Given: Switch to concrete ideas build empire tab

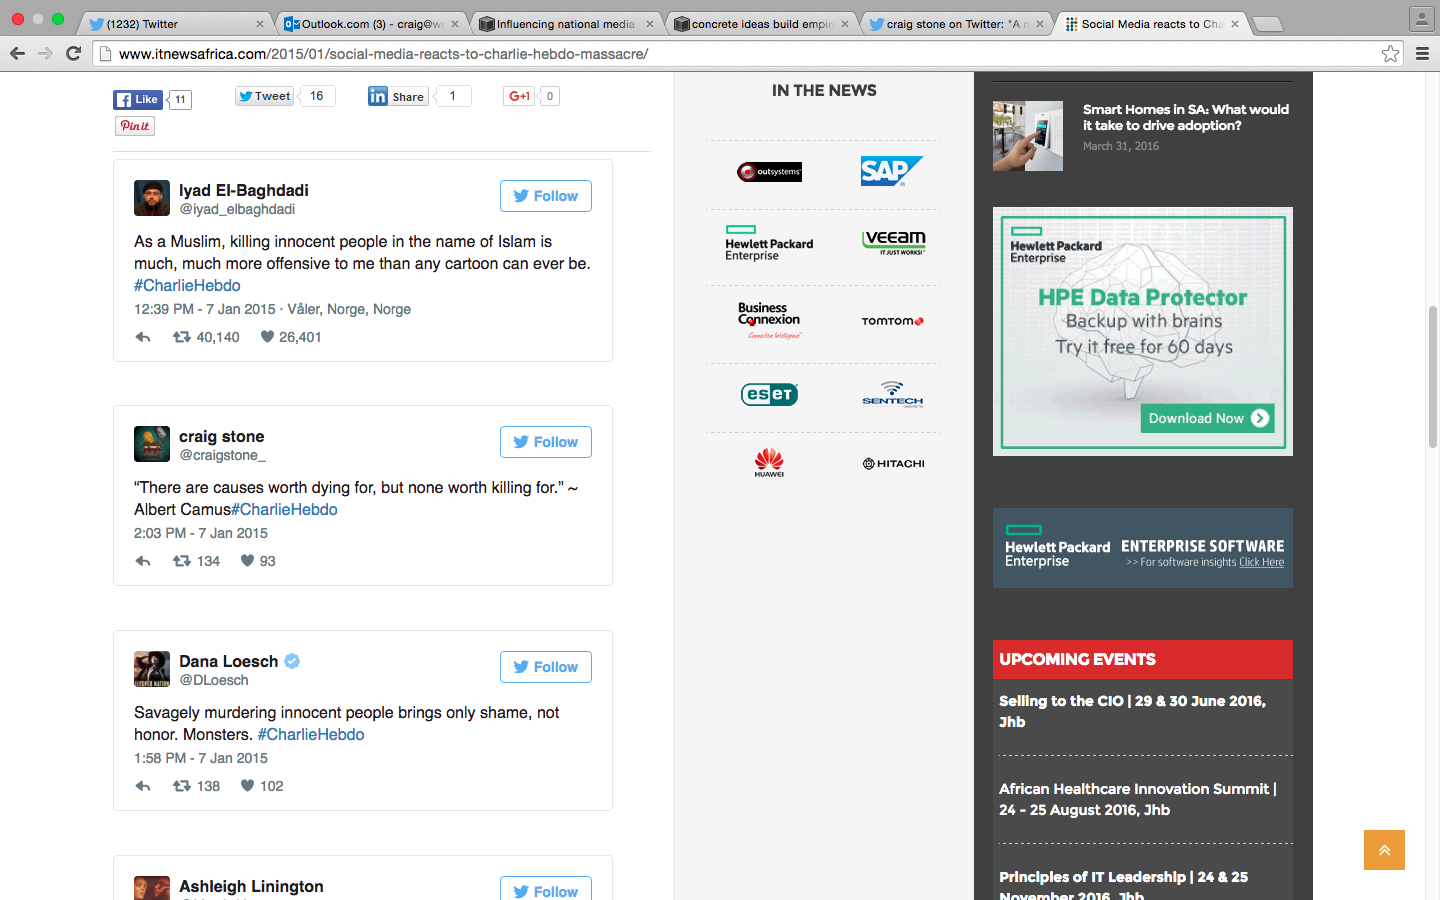Looking at the screenshot, I should coord(760,23).
